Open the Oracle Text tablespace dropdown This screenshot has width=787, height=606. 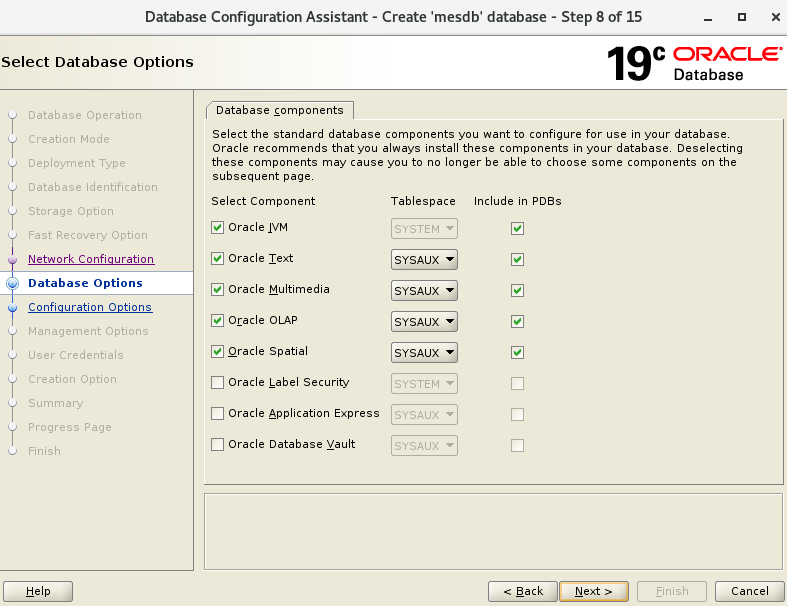(424, 260)
